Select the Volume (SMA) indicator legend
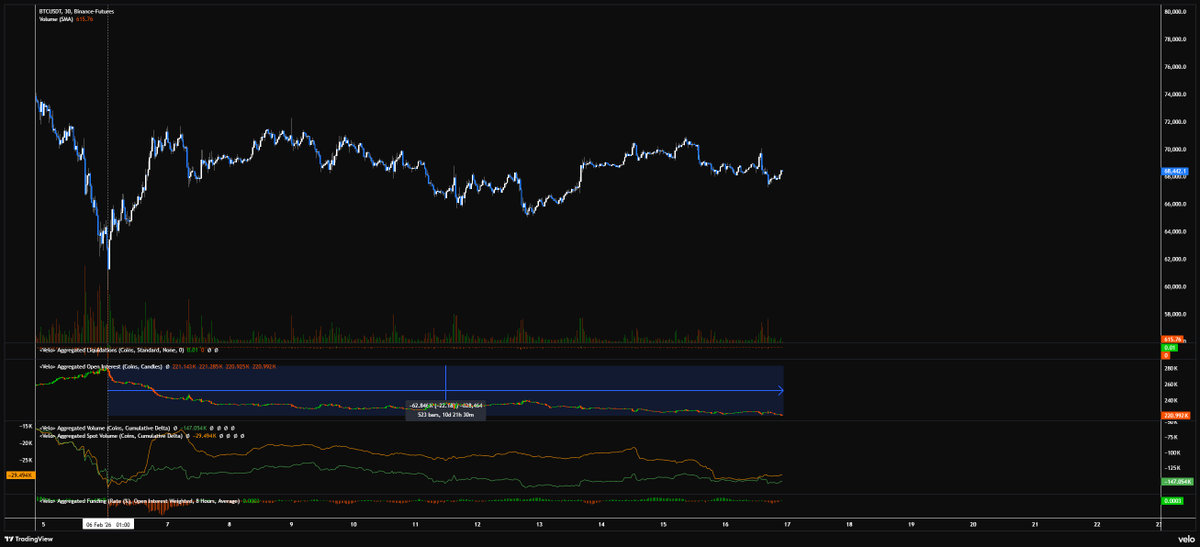Screen dimensions: 1200x547 coord(58,20)
